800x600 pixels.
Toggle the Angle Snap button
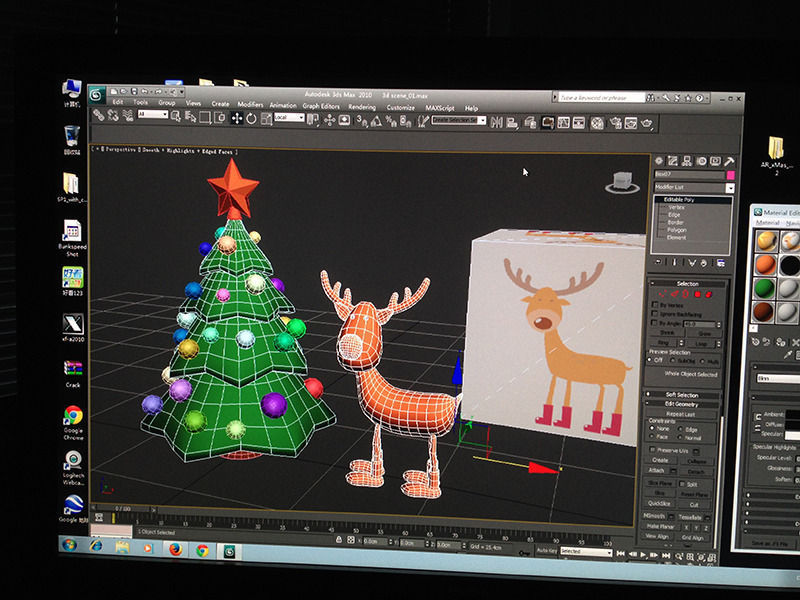coord(377,121)
